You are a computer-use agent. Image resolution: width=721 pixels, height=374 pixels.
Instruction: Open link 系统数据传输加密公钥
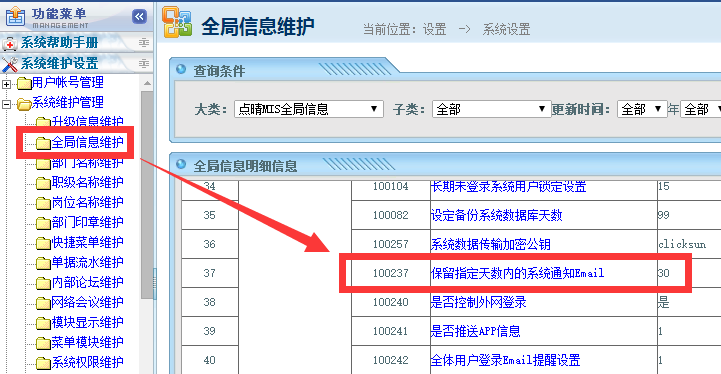491,244
